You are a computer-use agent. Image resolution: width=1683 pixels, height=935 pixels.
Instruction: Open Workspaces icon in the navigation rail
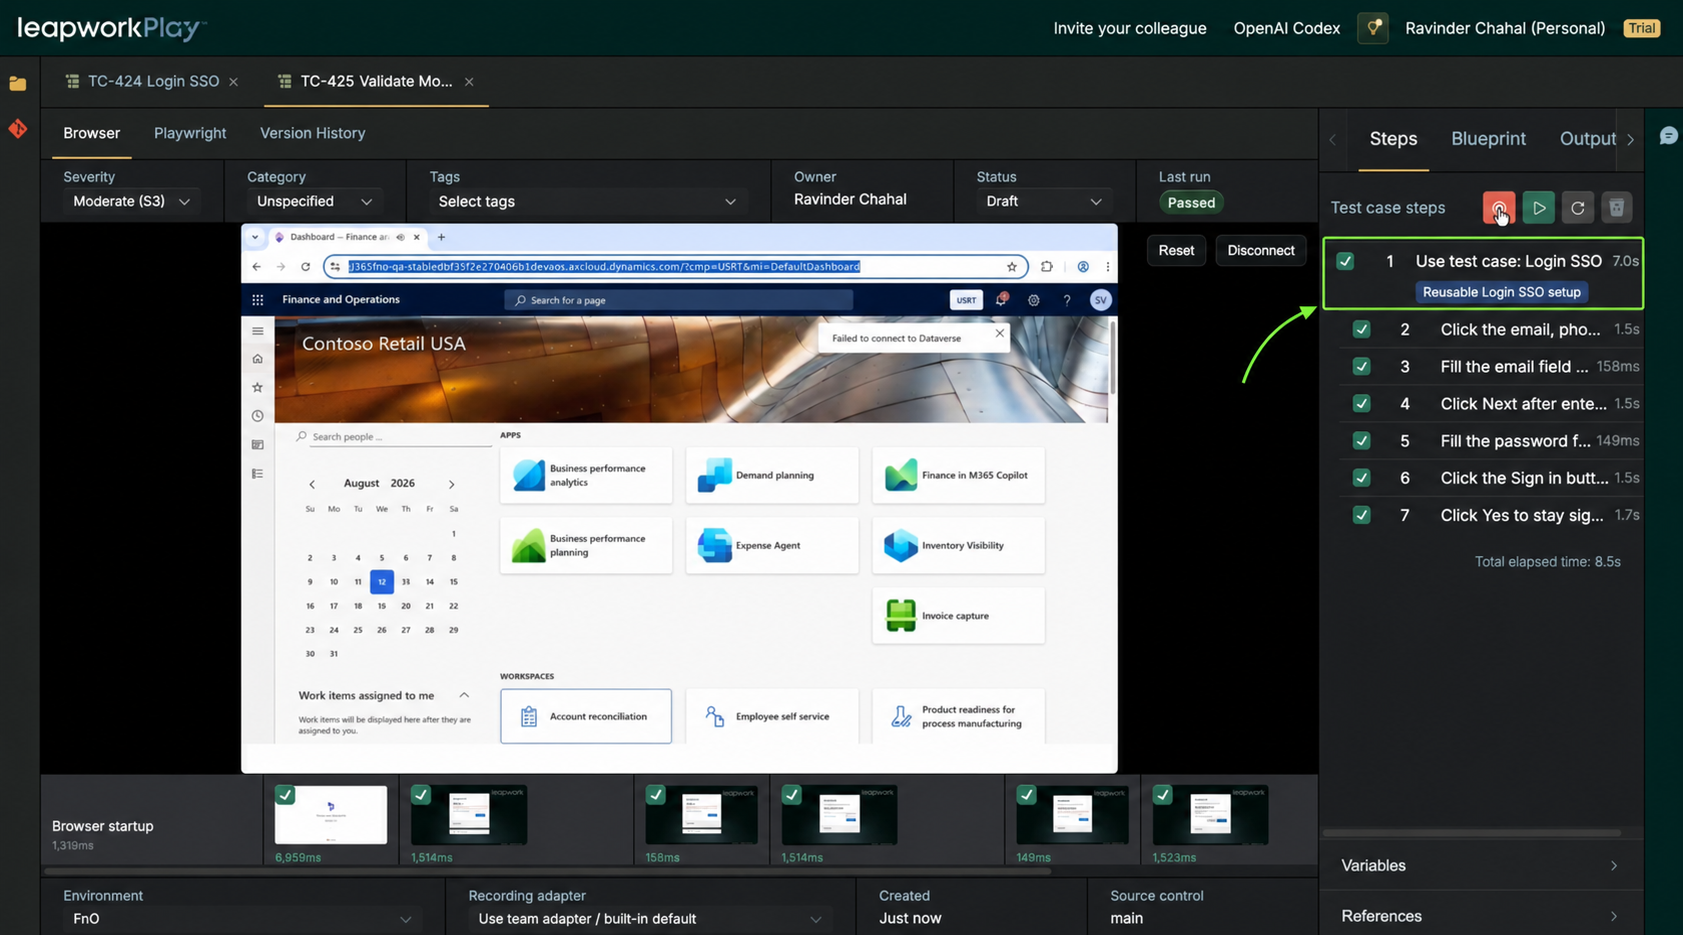[x=258, y=445]
